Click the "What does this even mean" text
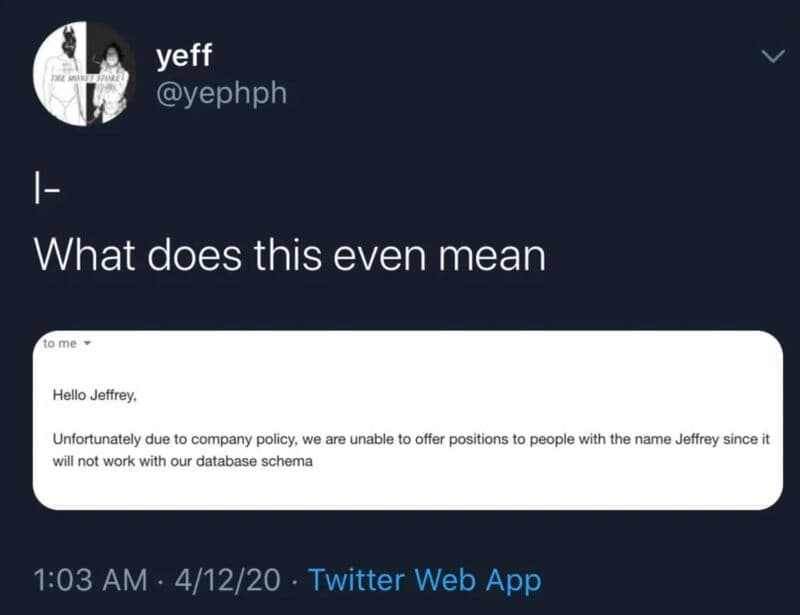Viewport: 800px width, 615px height. coord(290,255)
